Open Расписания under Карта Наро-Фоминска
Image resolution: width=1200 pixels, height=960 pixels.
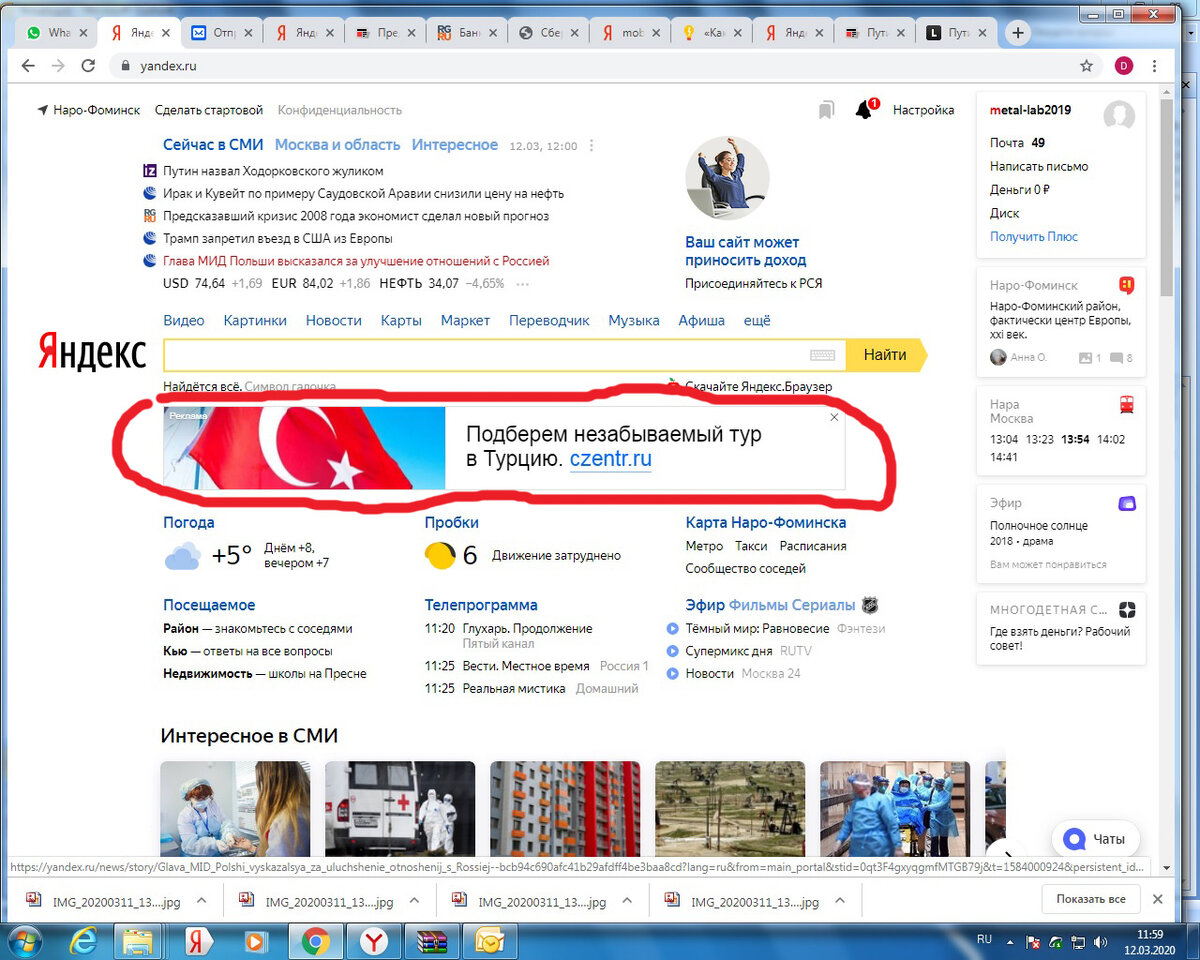tap(813, 546)
